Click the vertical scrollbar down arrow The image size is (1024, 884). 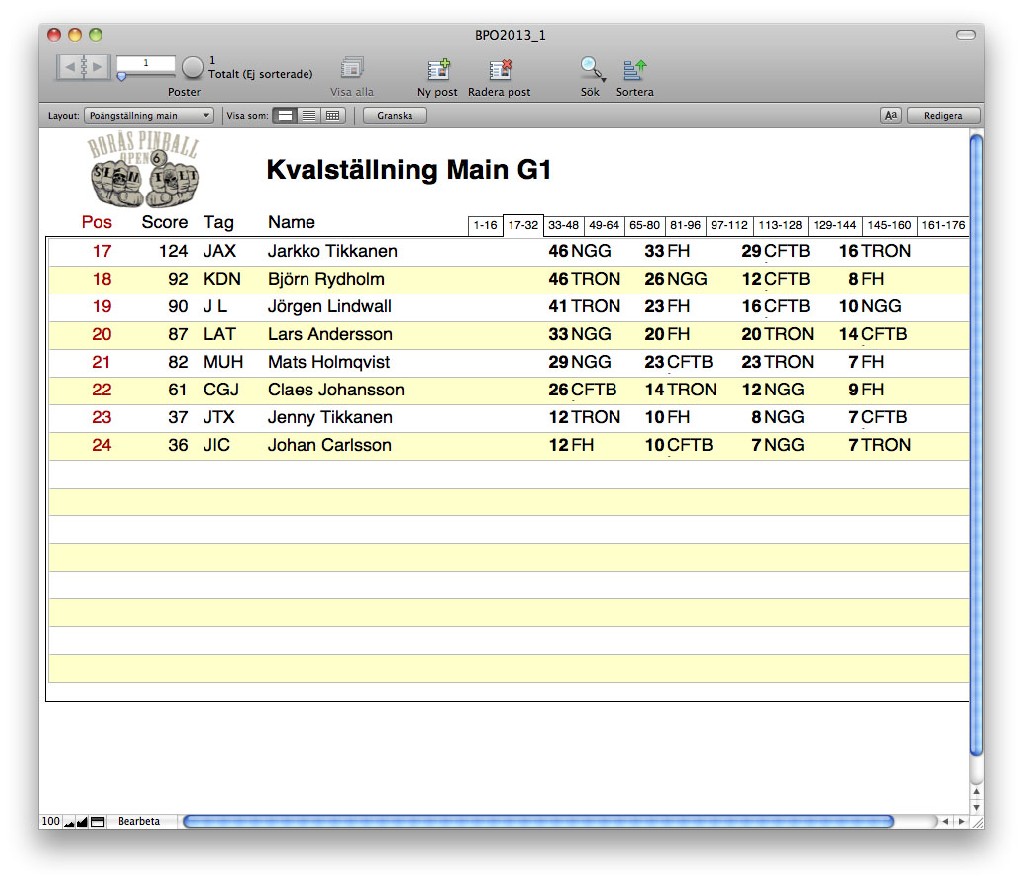coord(976,807)
